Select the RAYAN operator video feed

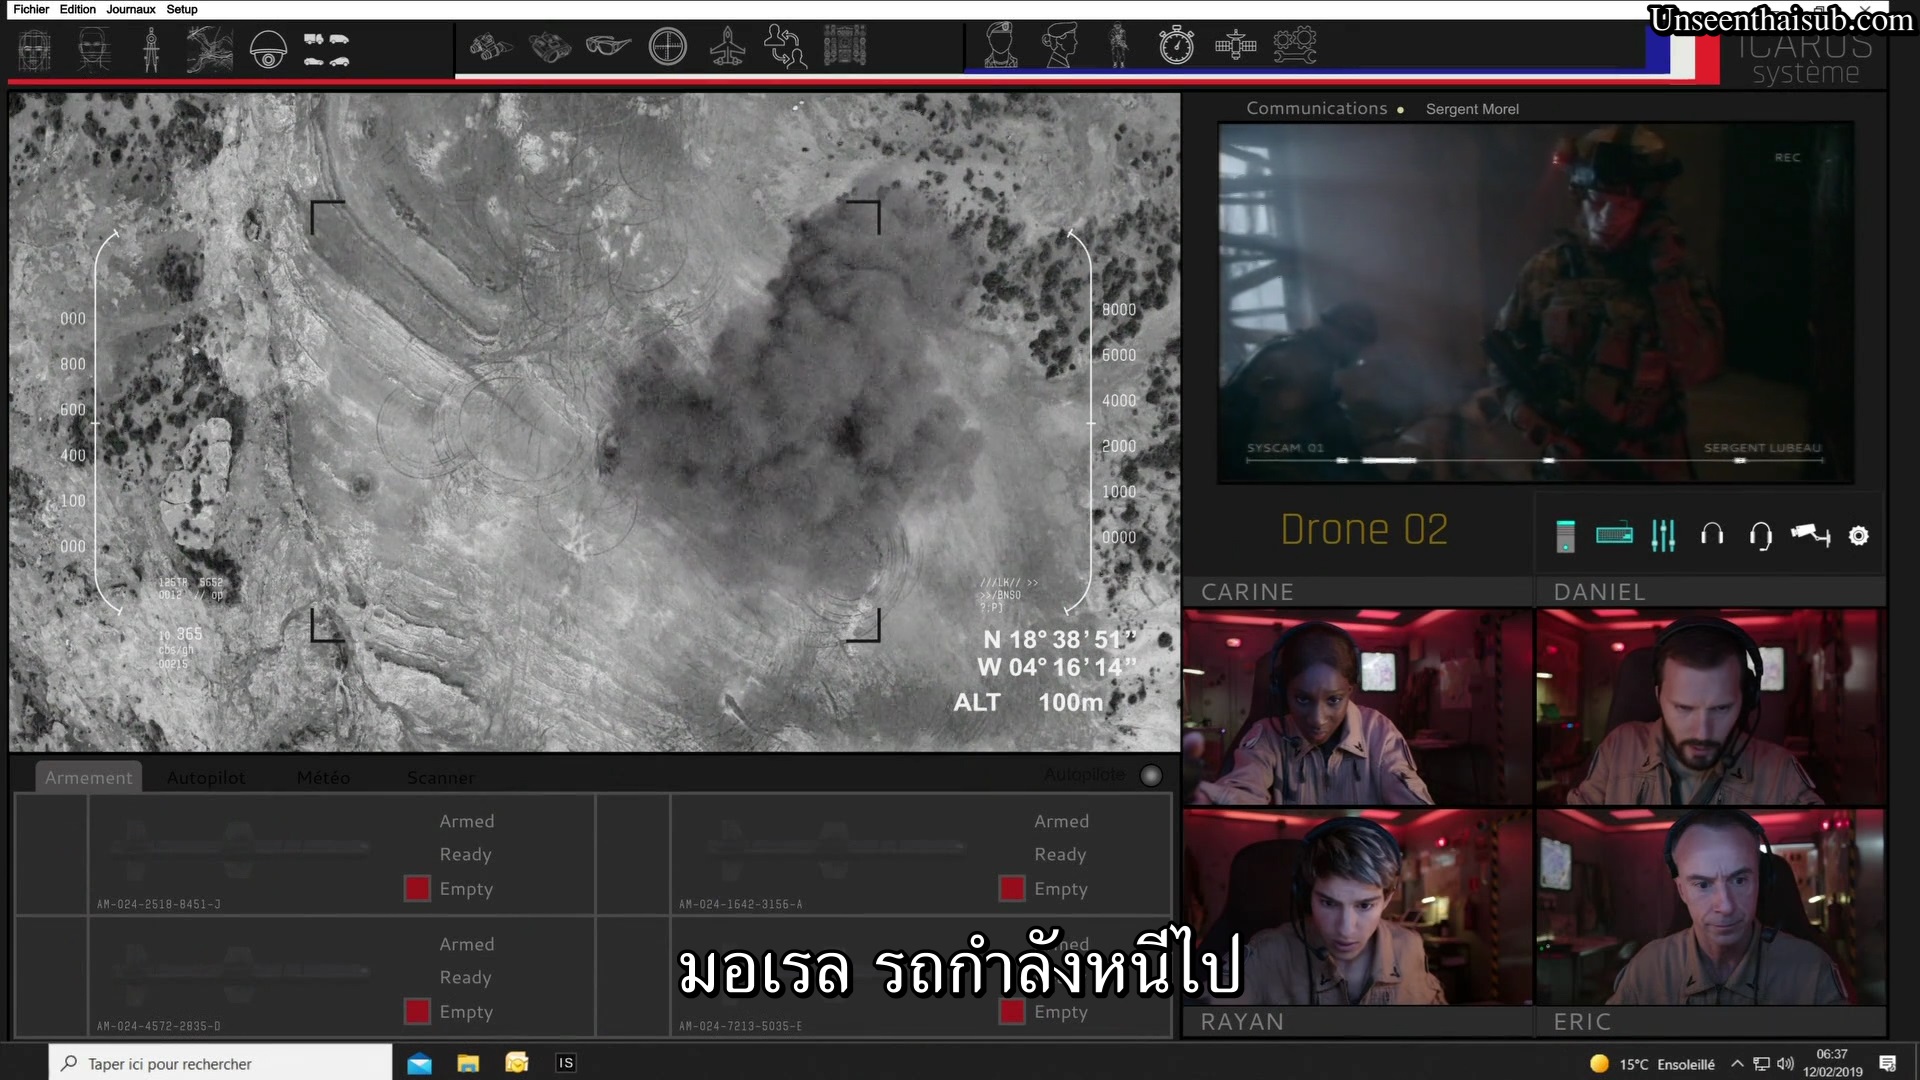pos(1357,907)
